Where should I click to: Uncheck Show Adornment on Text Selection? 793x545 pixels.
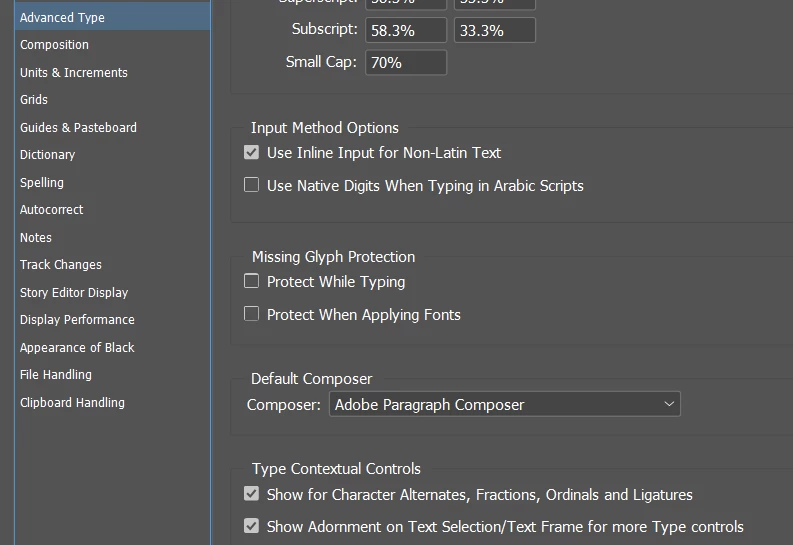(251, 526)
